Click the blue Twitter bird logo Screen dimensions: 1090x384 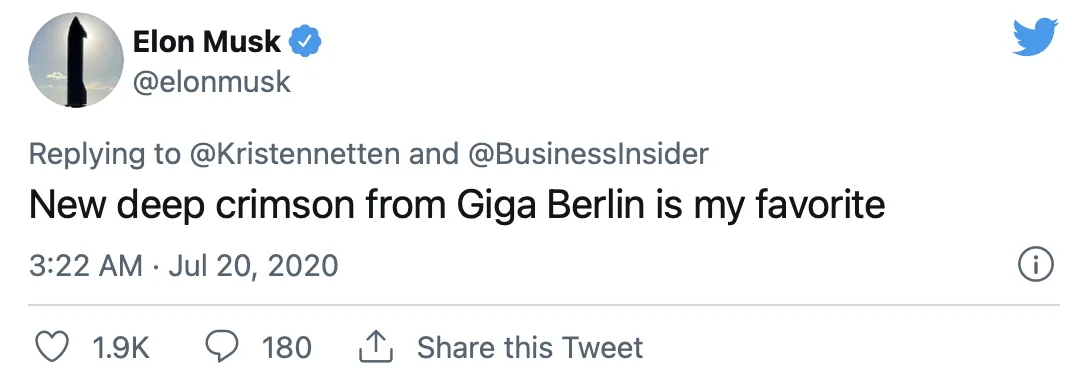1035,37
